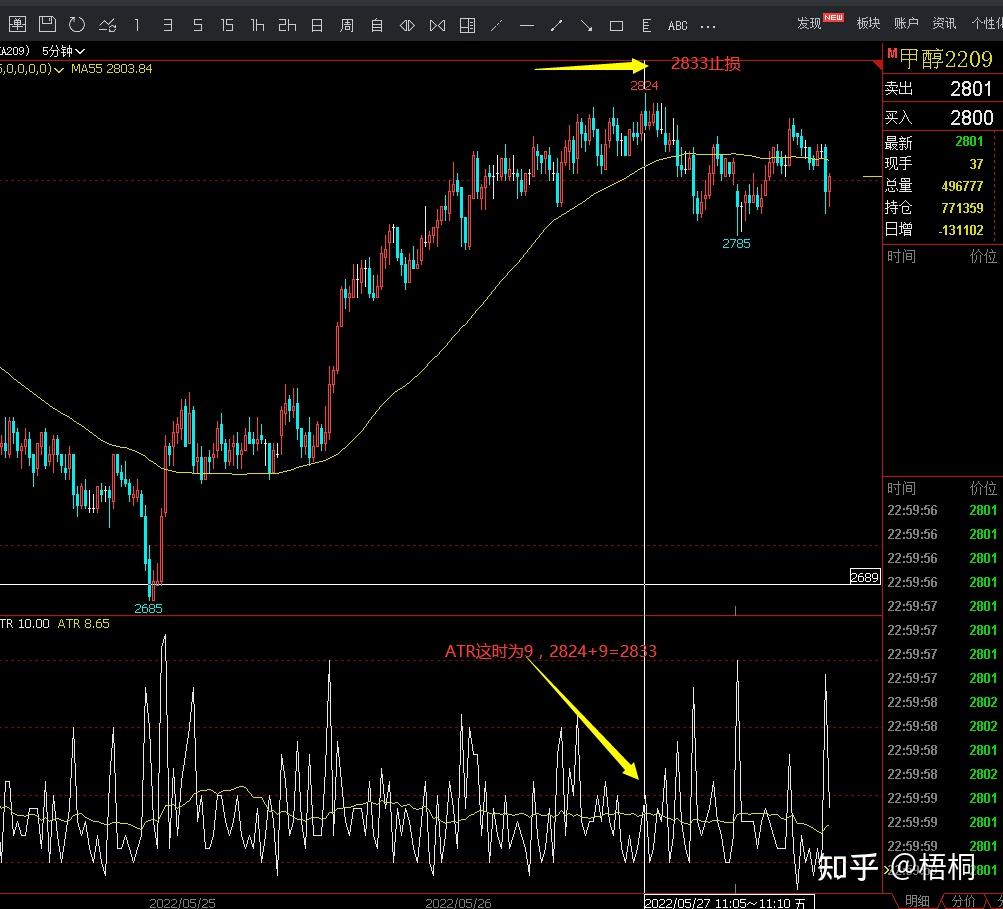Viewport: 1003px width, 909px height.
Task: Click the 2022/05/25 date axis label
Action: (182, 903)
